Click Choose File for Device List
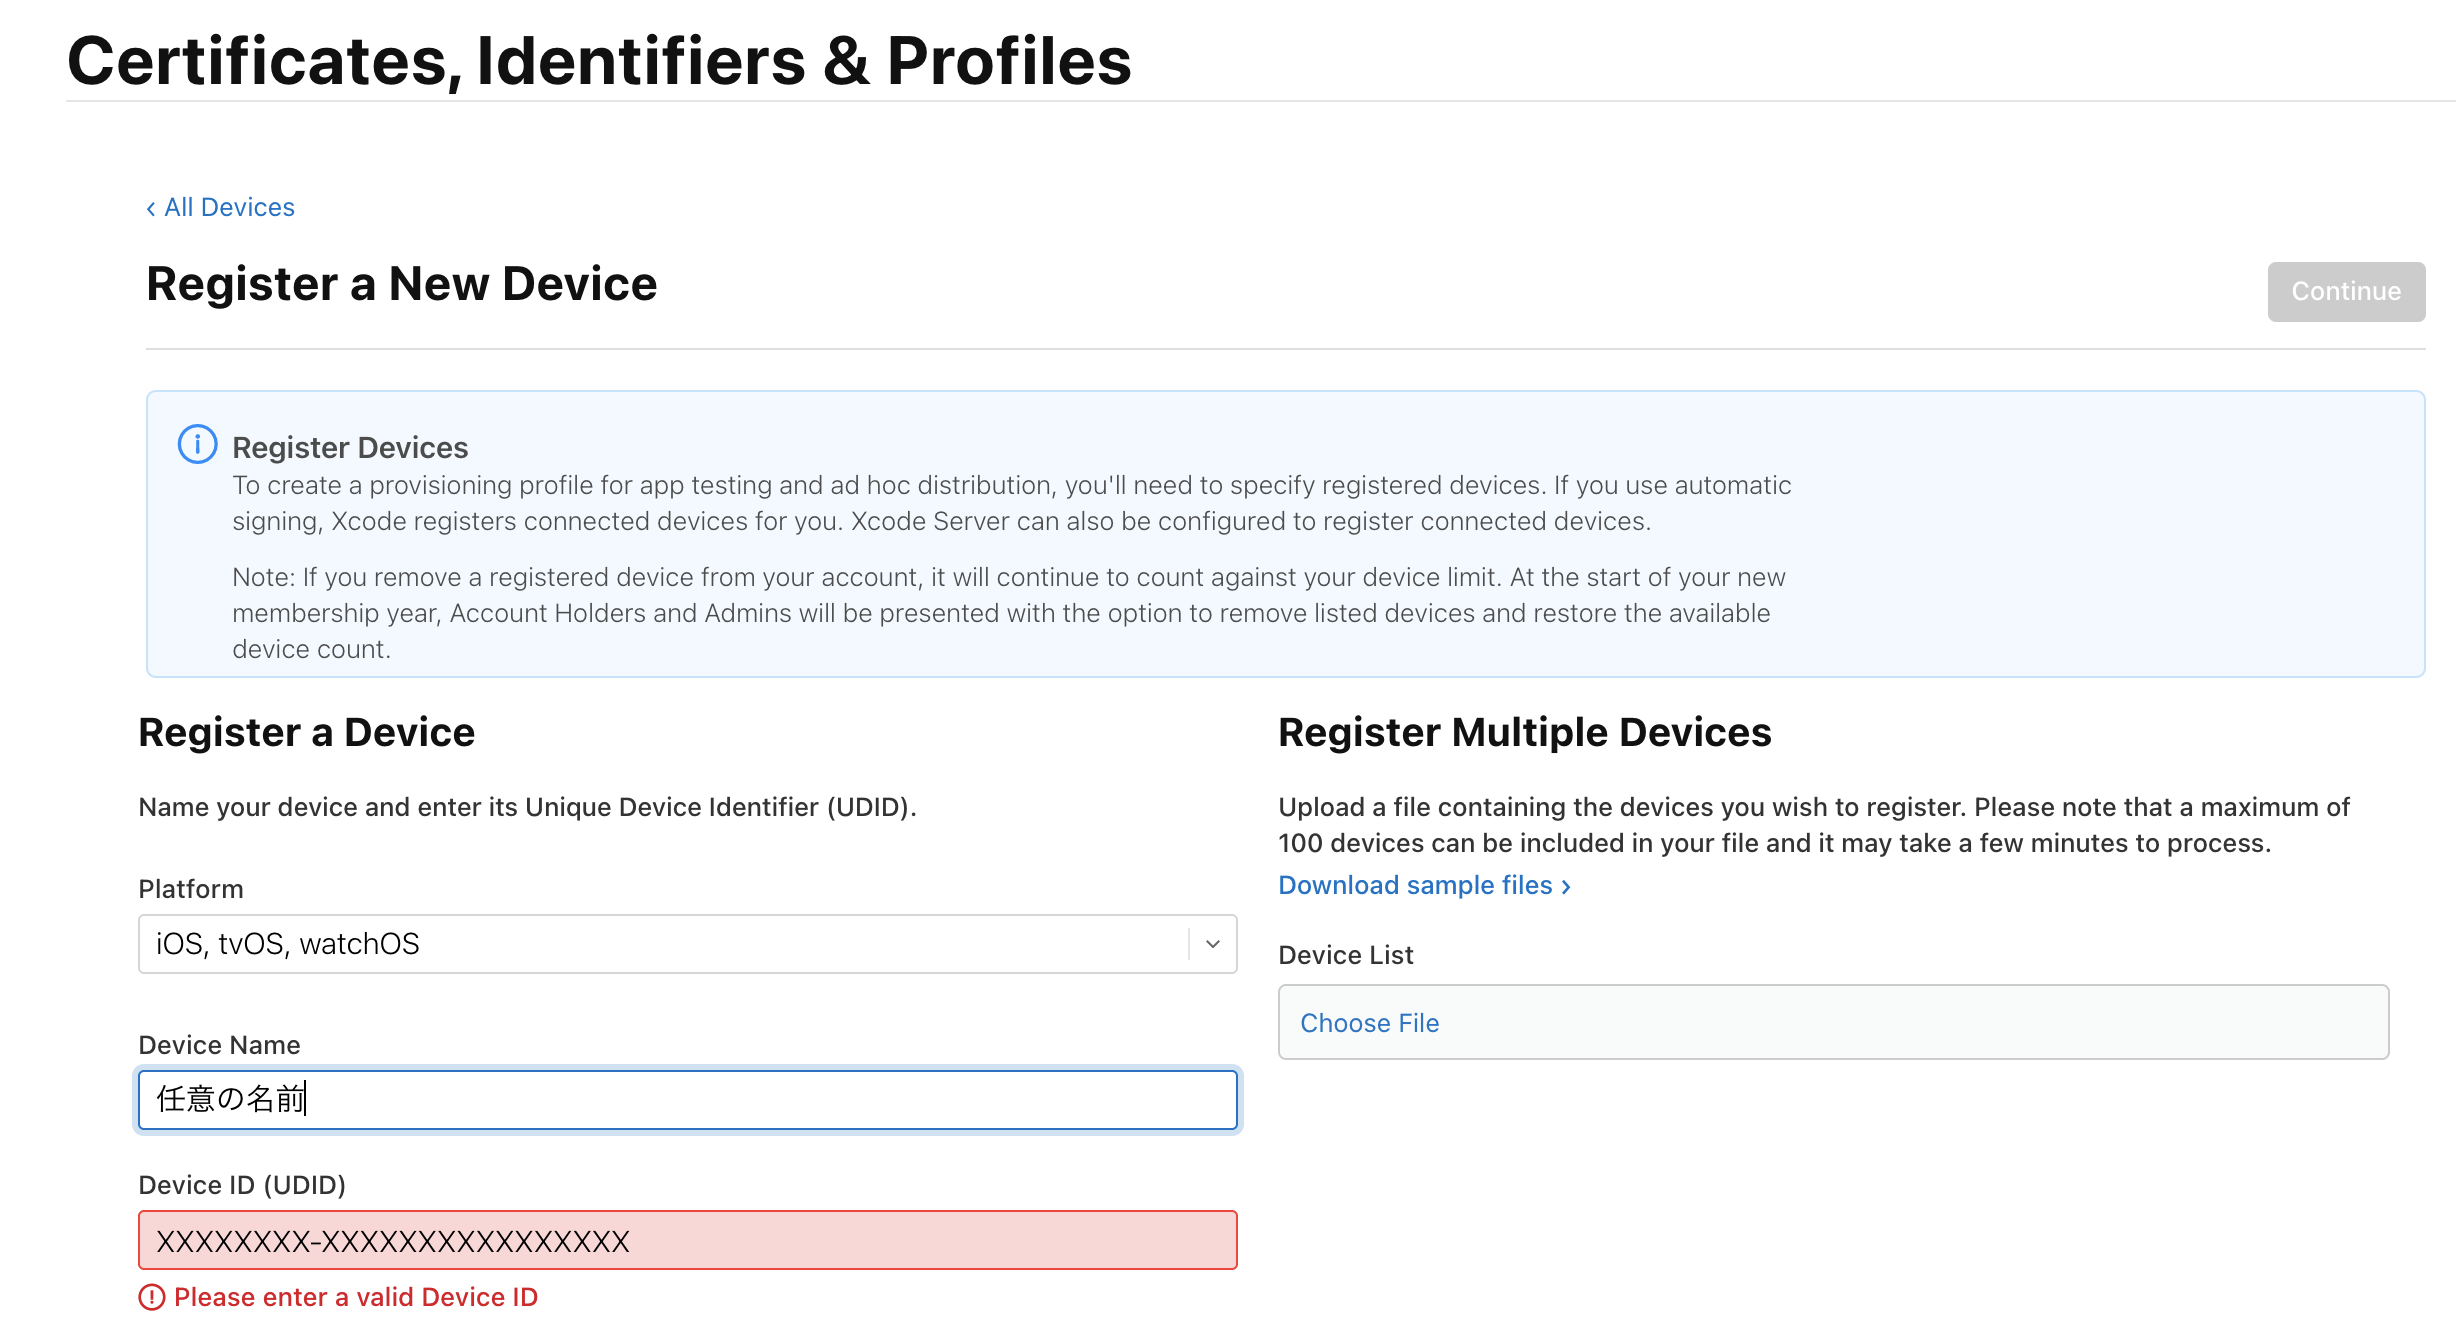 (1369, 1023)
